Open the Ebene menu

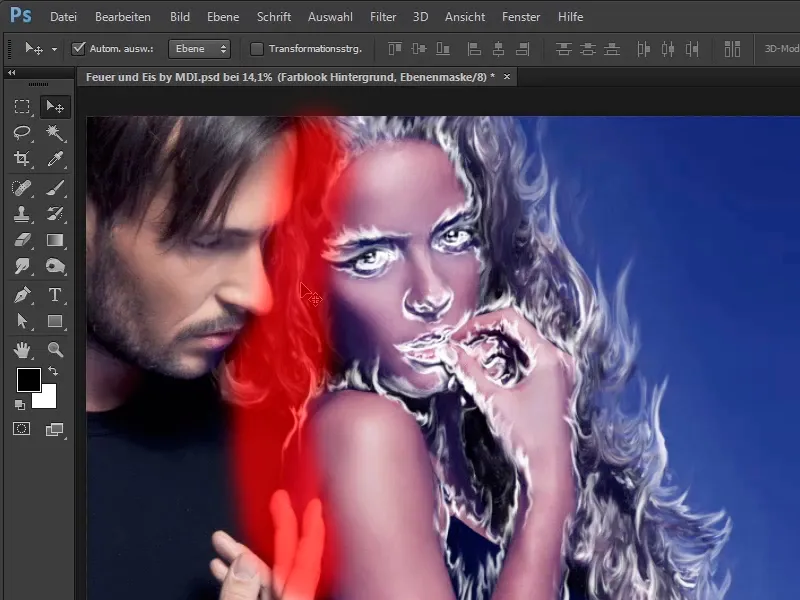click(223, 17)
